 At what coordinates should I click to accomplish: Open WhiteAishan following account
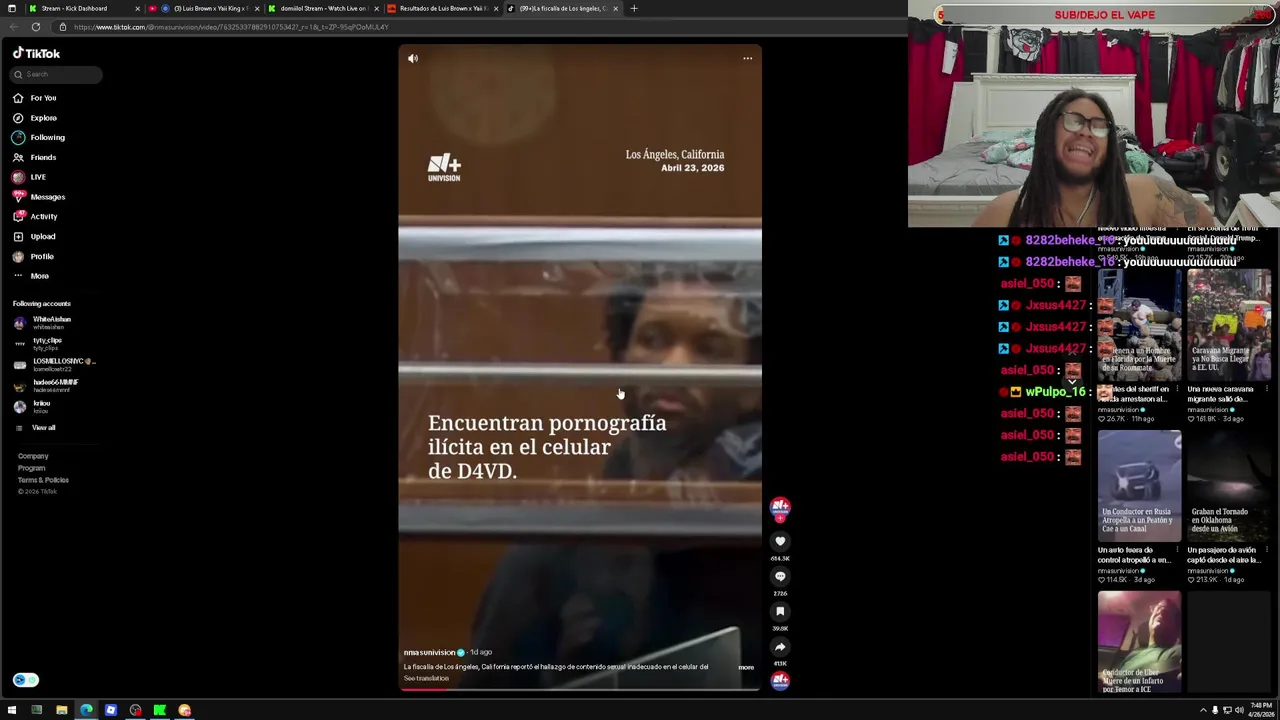coord(51,322)
